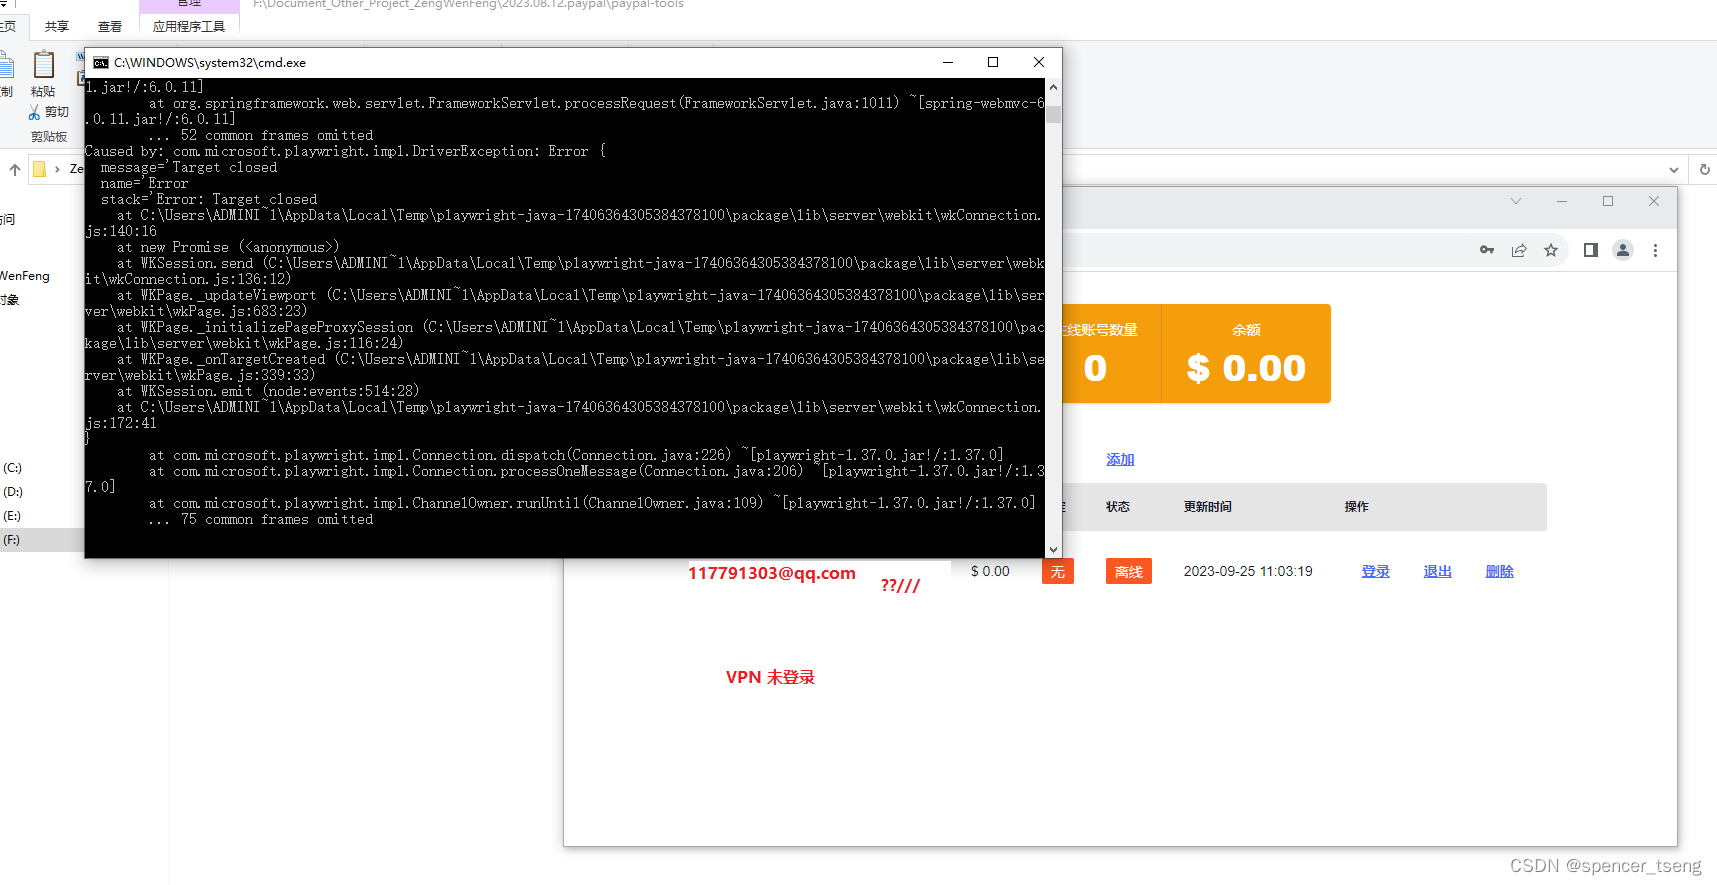
Task: Select the (D:) drive in Explorer sidebar
Action: [12, 492]
